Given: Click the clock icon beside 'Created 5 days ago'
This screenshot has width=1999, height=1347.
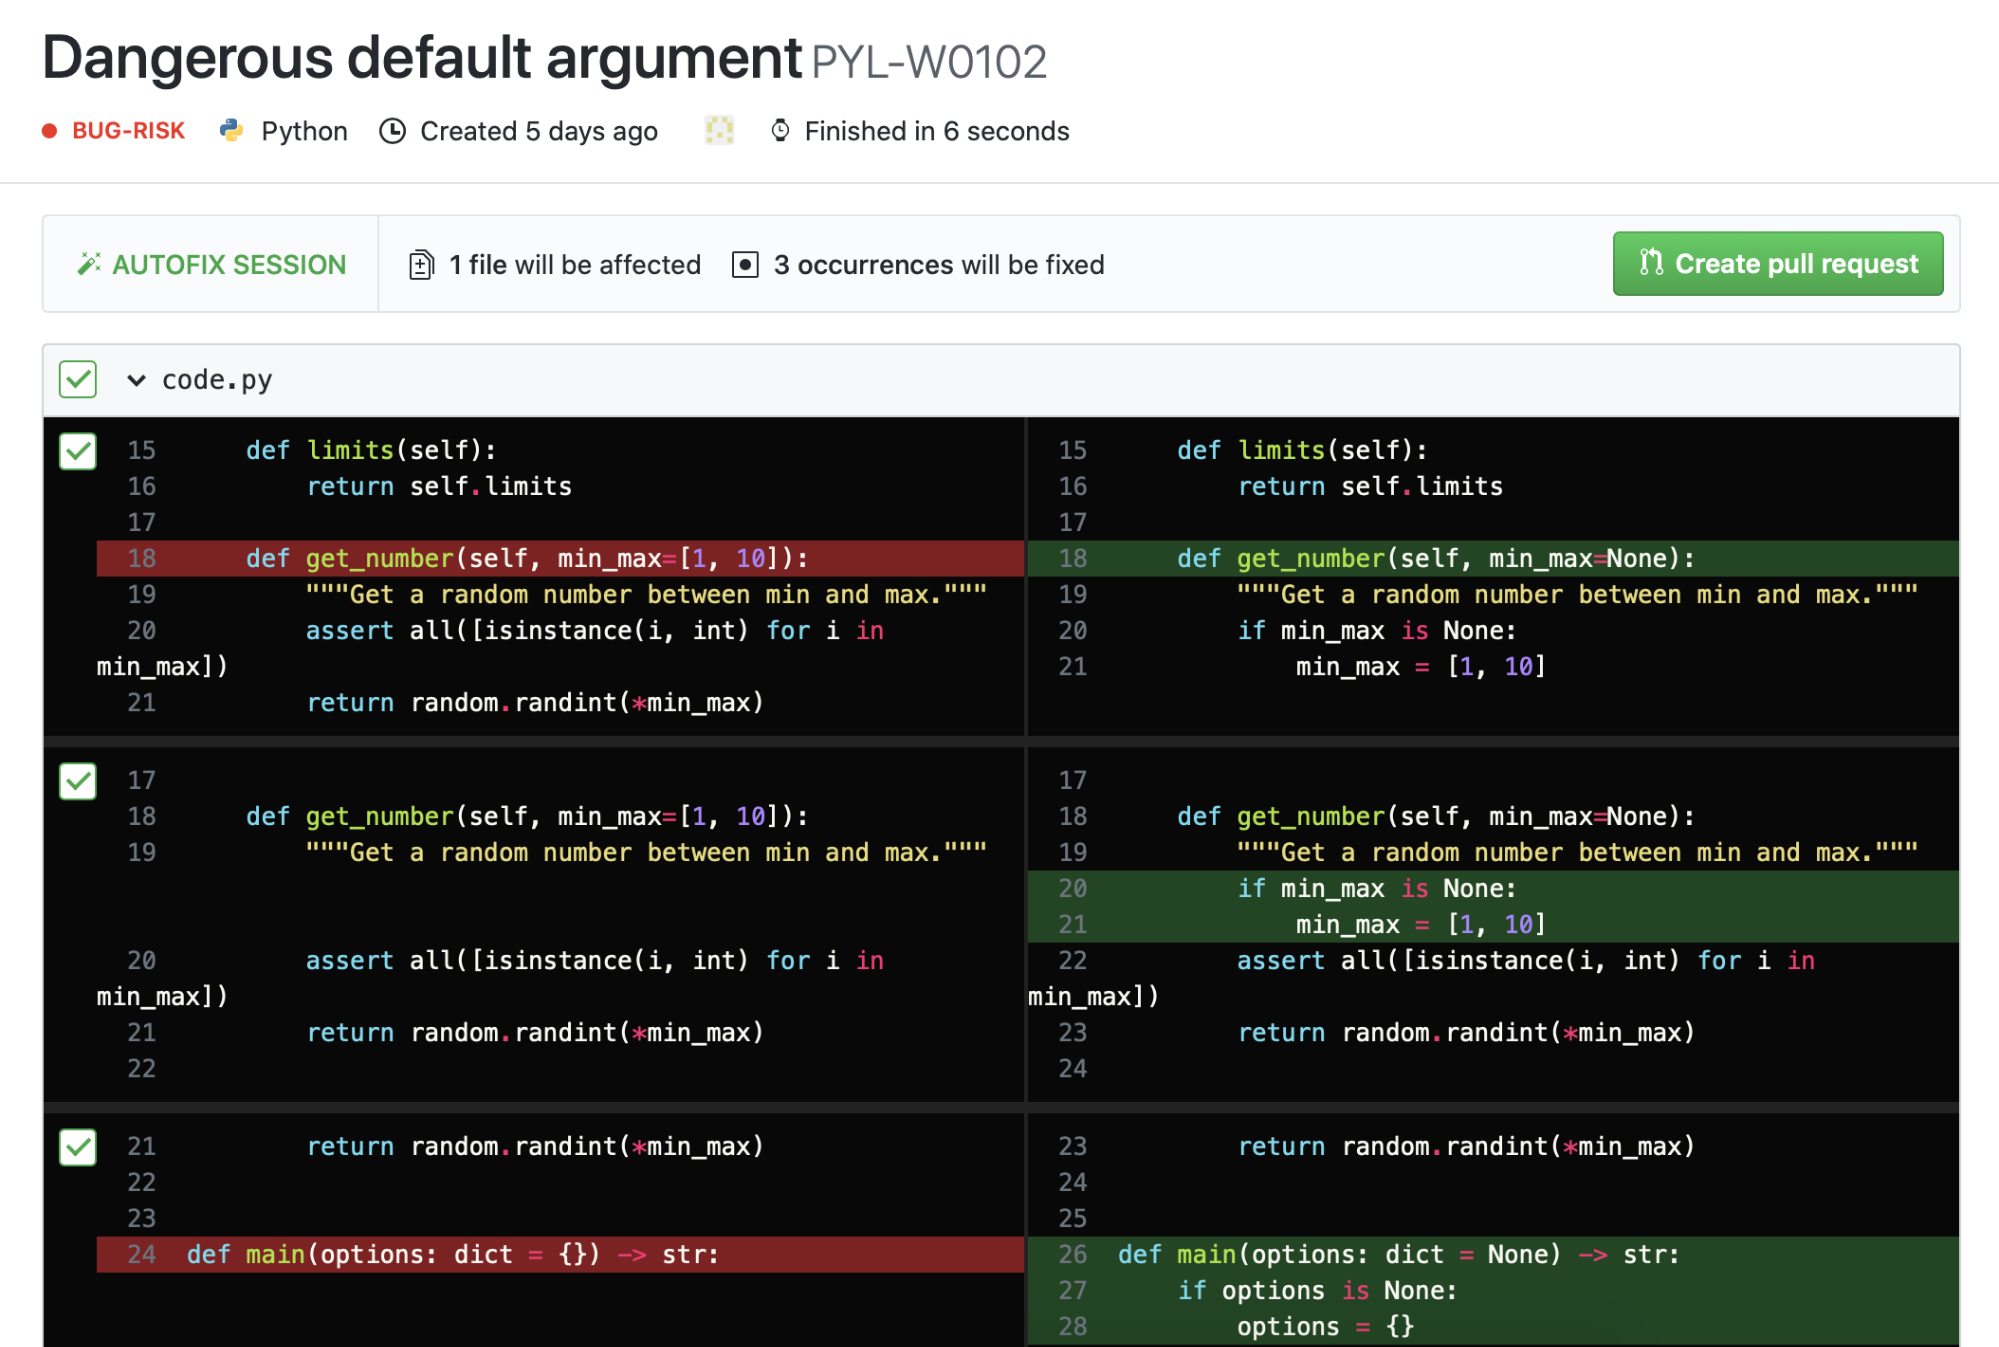Looking at the screenshot, I should click(x=393, y=130).
